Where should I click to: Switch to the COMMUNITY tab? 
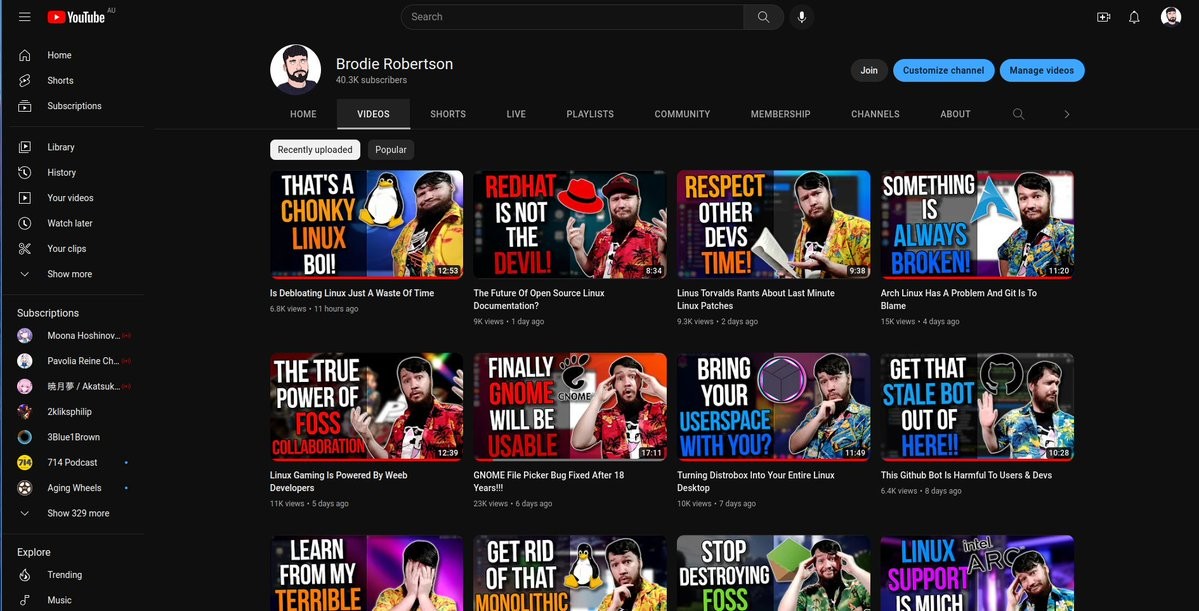pyautogui.click(x=682, y=114)
